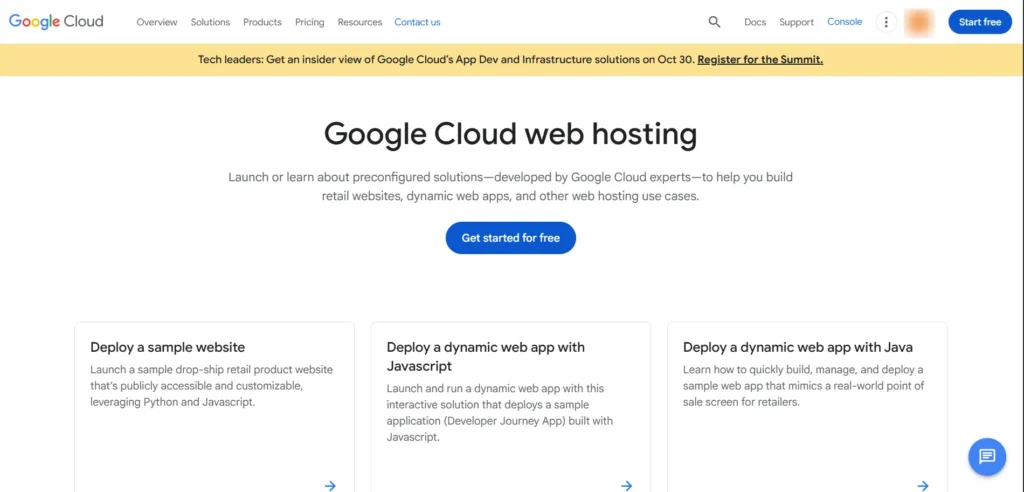Screen dimensions: 1024x492
Task: Go to the Console
Action: pos(844,22)
